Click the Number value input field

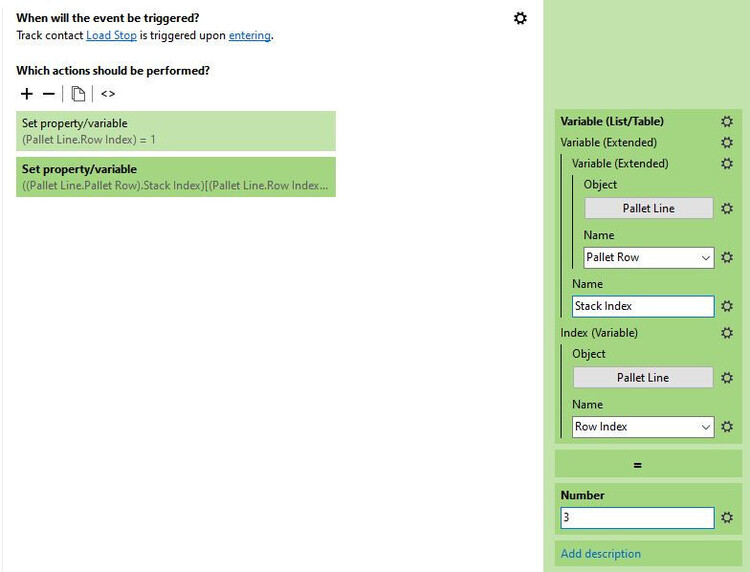637,518
